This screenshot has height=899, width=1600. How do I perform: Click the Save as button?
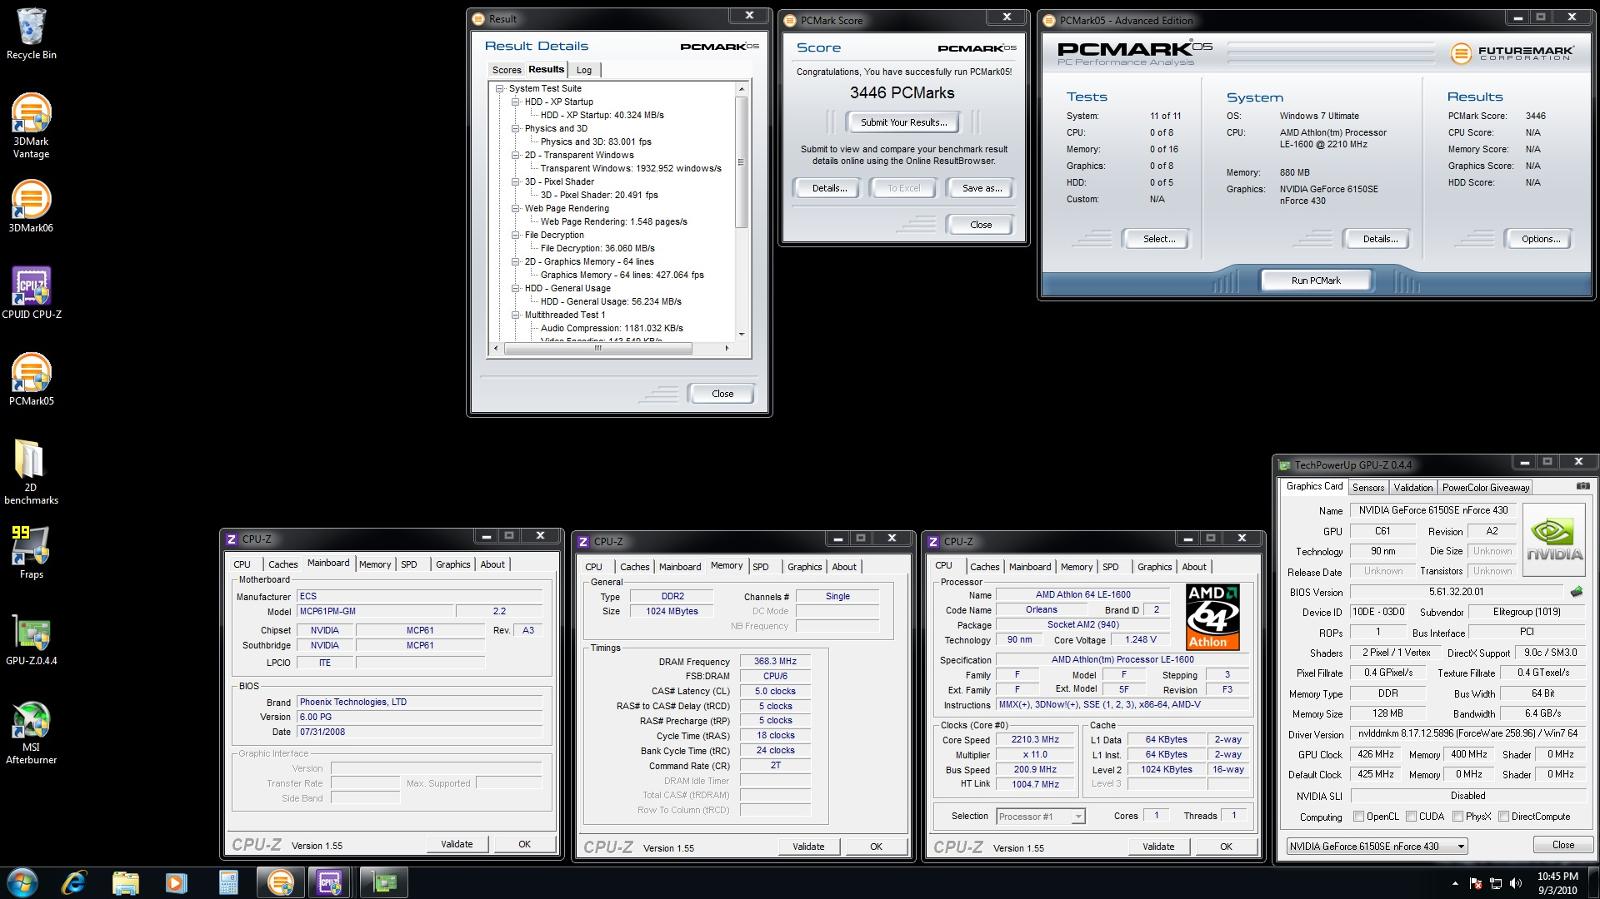(x=981, y=188)
